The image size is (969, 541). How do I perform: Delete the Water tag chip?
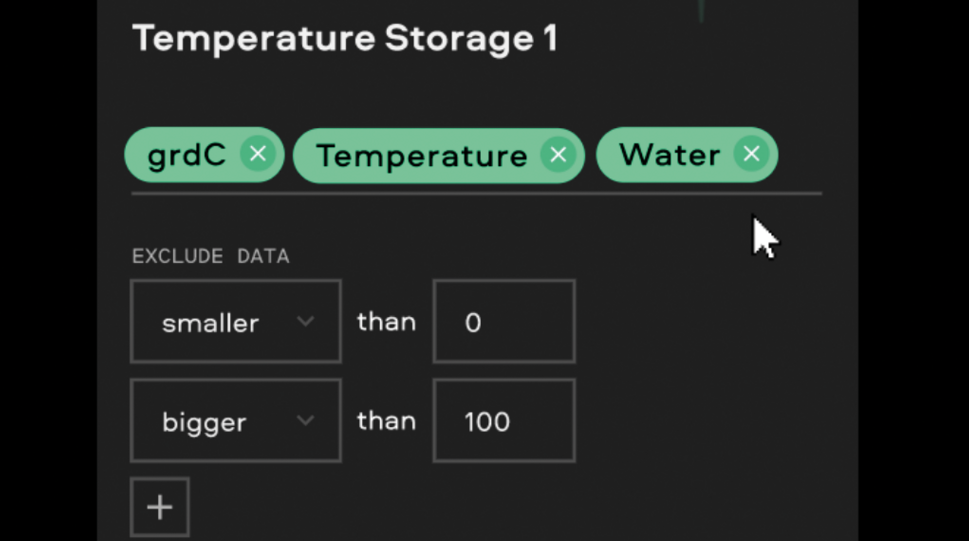tap(751, 154)
